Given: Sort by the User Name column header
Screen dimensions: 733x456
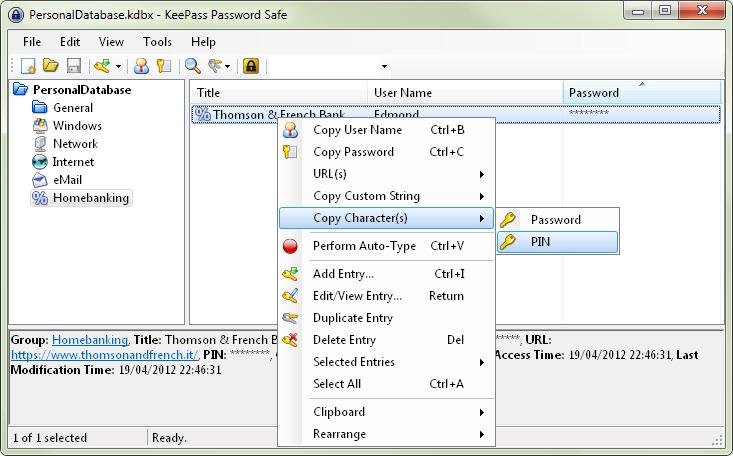Looking at the screenshot, I should (465, 93).
